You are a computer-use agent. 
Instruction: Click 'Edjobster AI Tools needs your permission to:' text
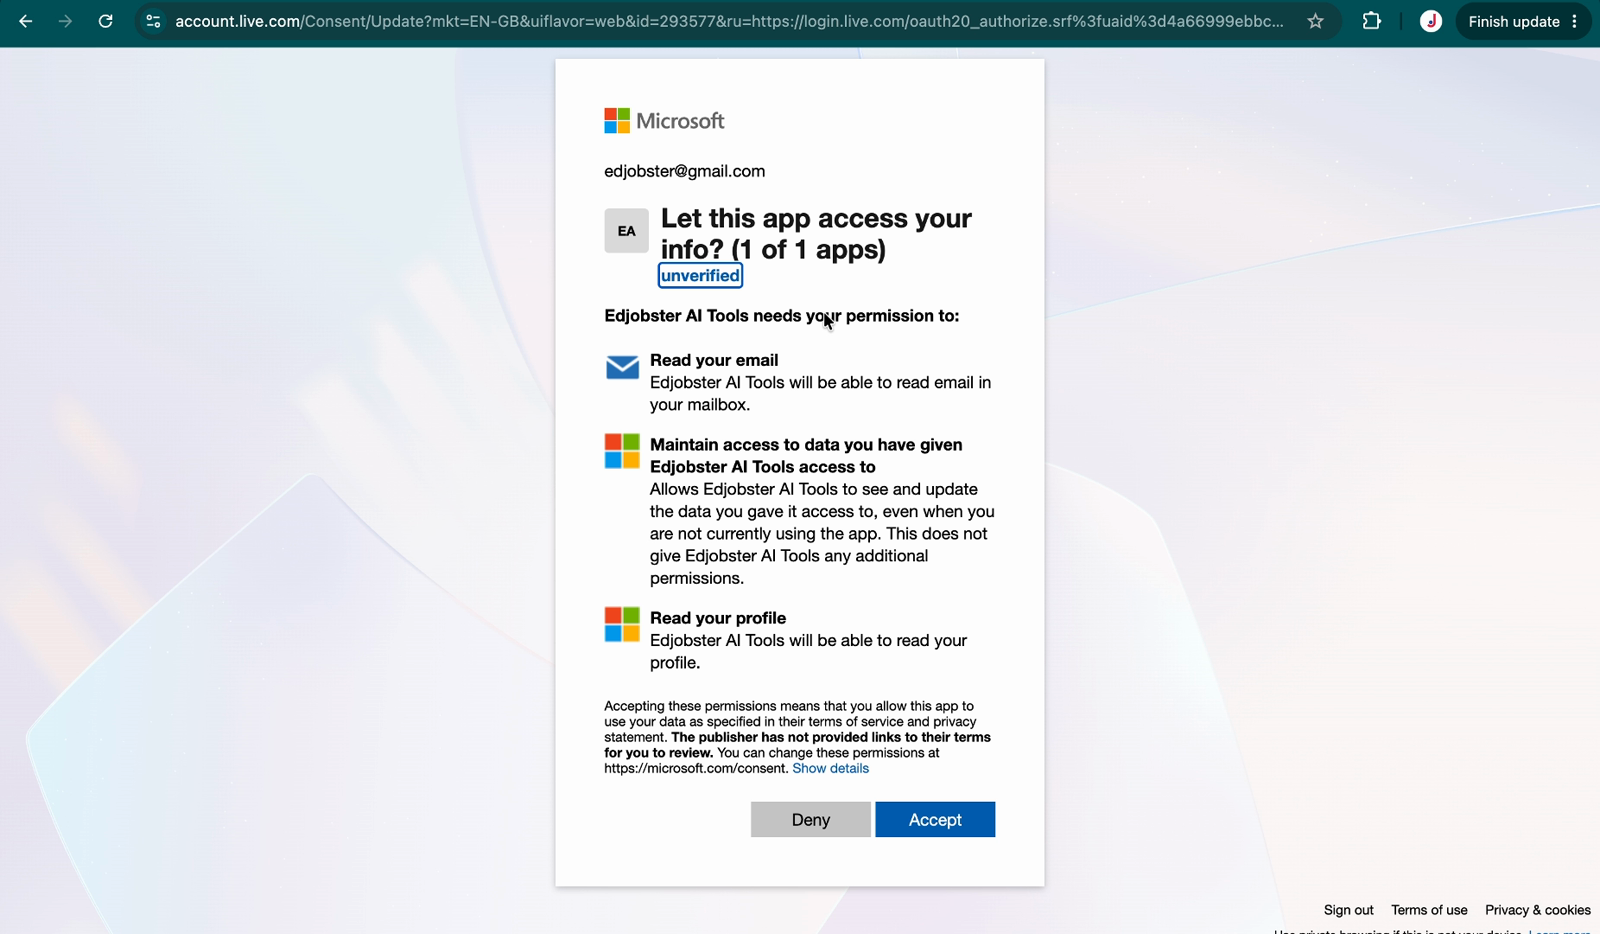[x=781, y=316]
